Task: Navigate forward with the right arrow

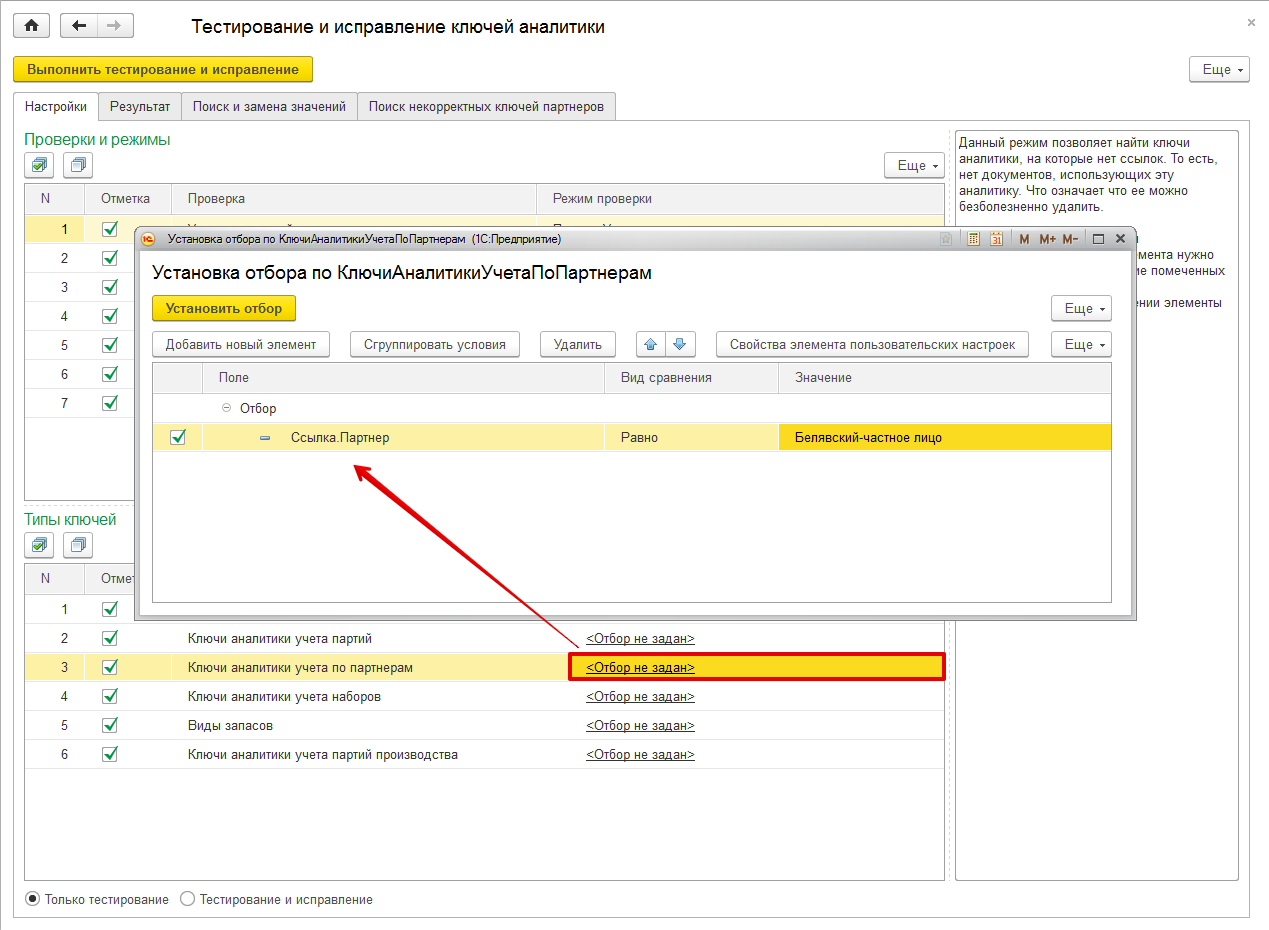Action: coord(115,26)
